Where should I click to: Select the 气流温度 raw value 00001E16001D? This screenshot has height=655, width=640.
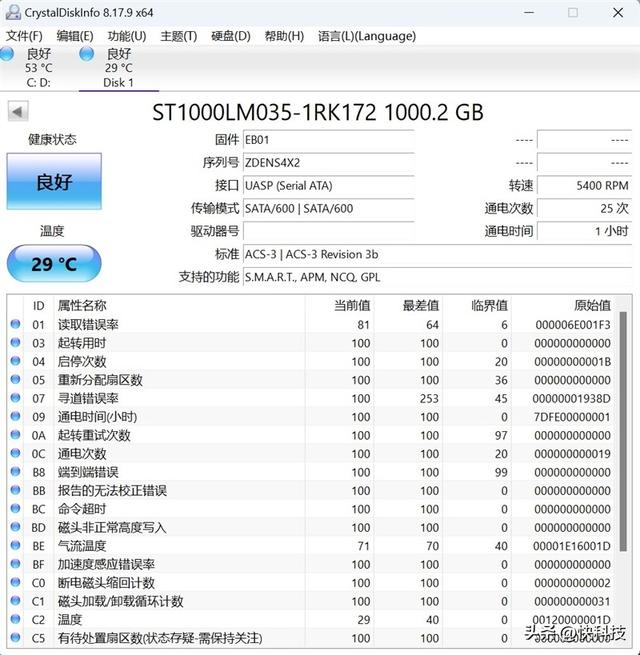click(571, 546)
